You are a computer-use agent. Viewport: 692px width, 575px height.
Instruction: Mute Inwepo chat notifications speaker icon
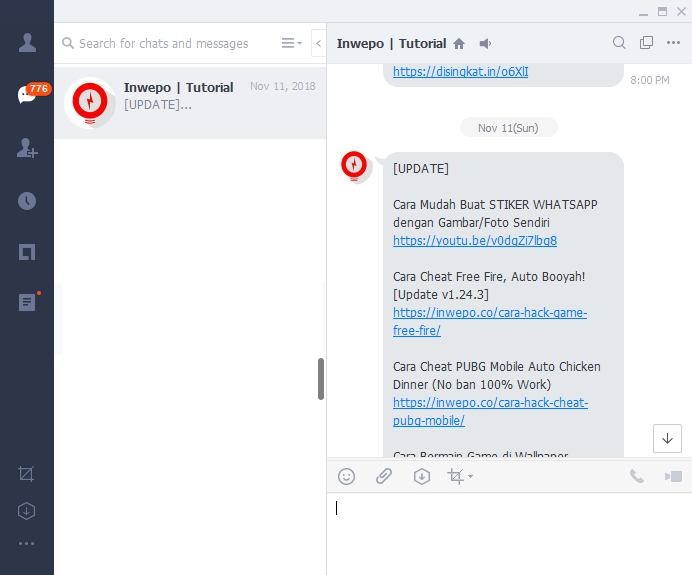(486, 43)
